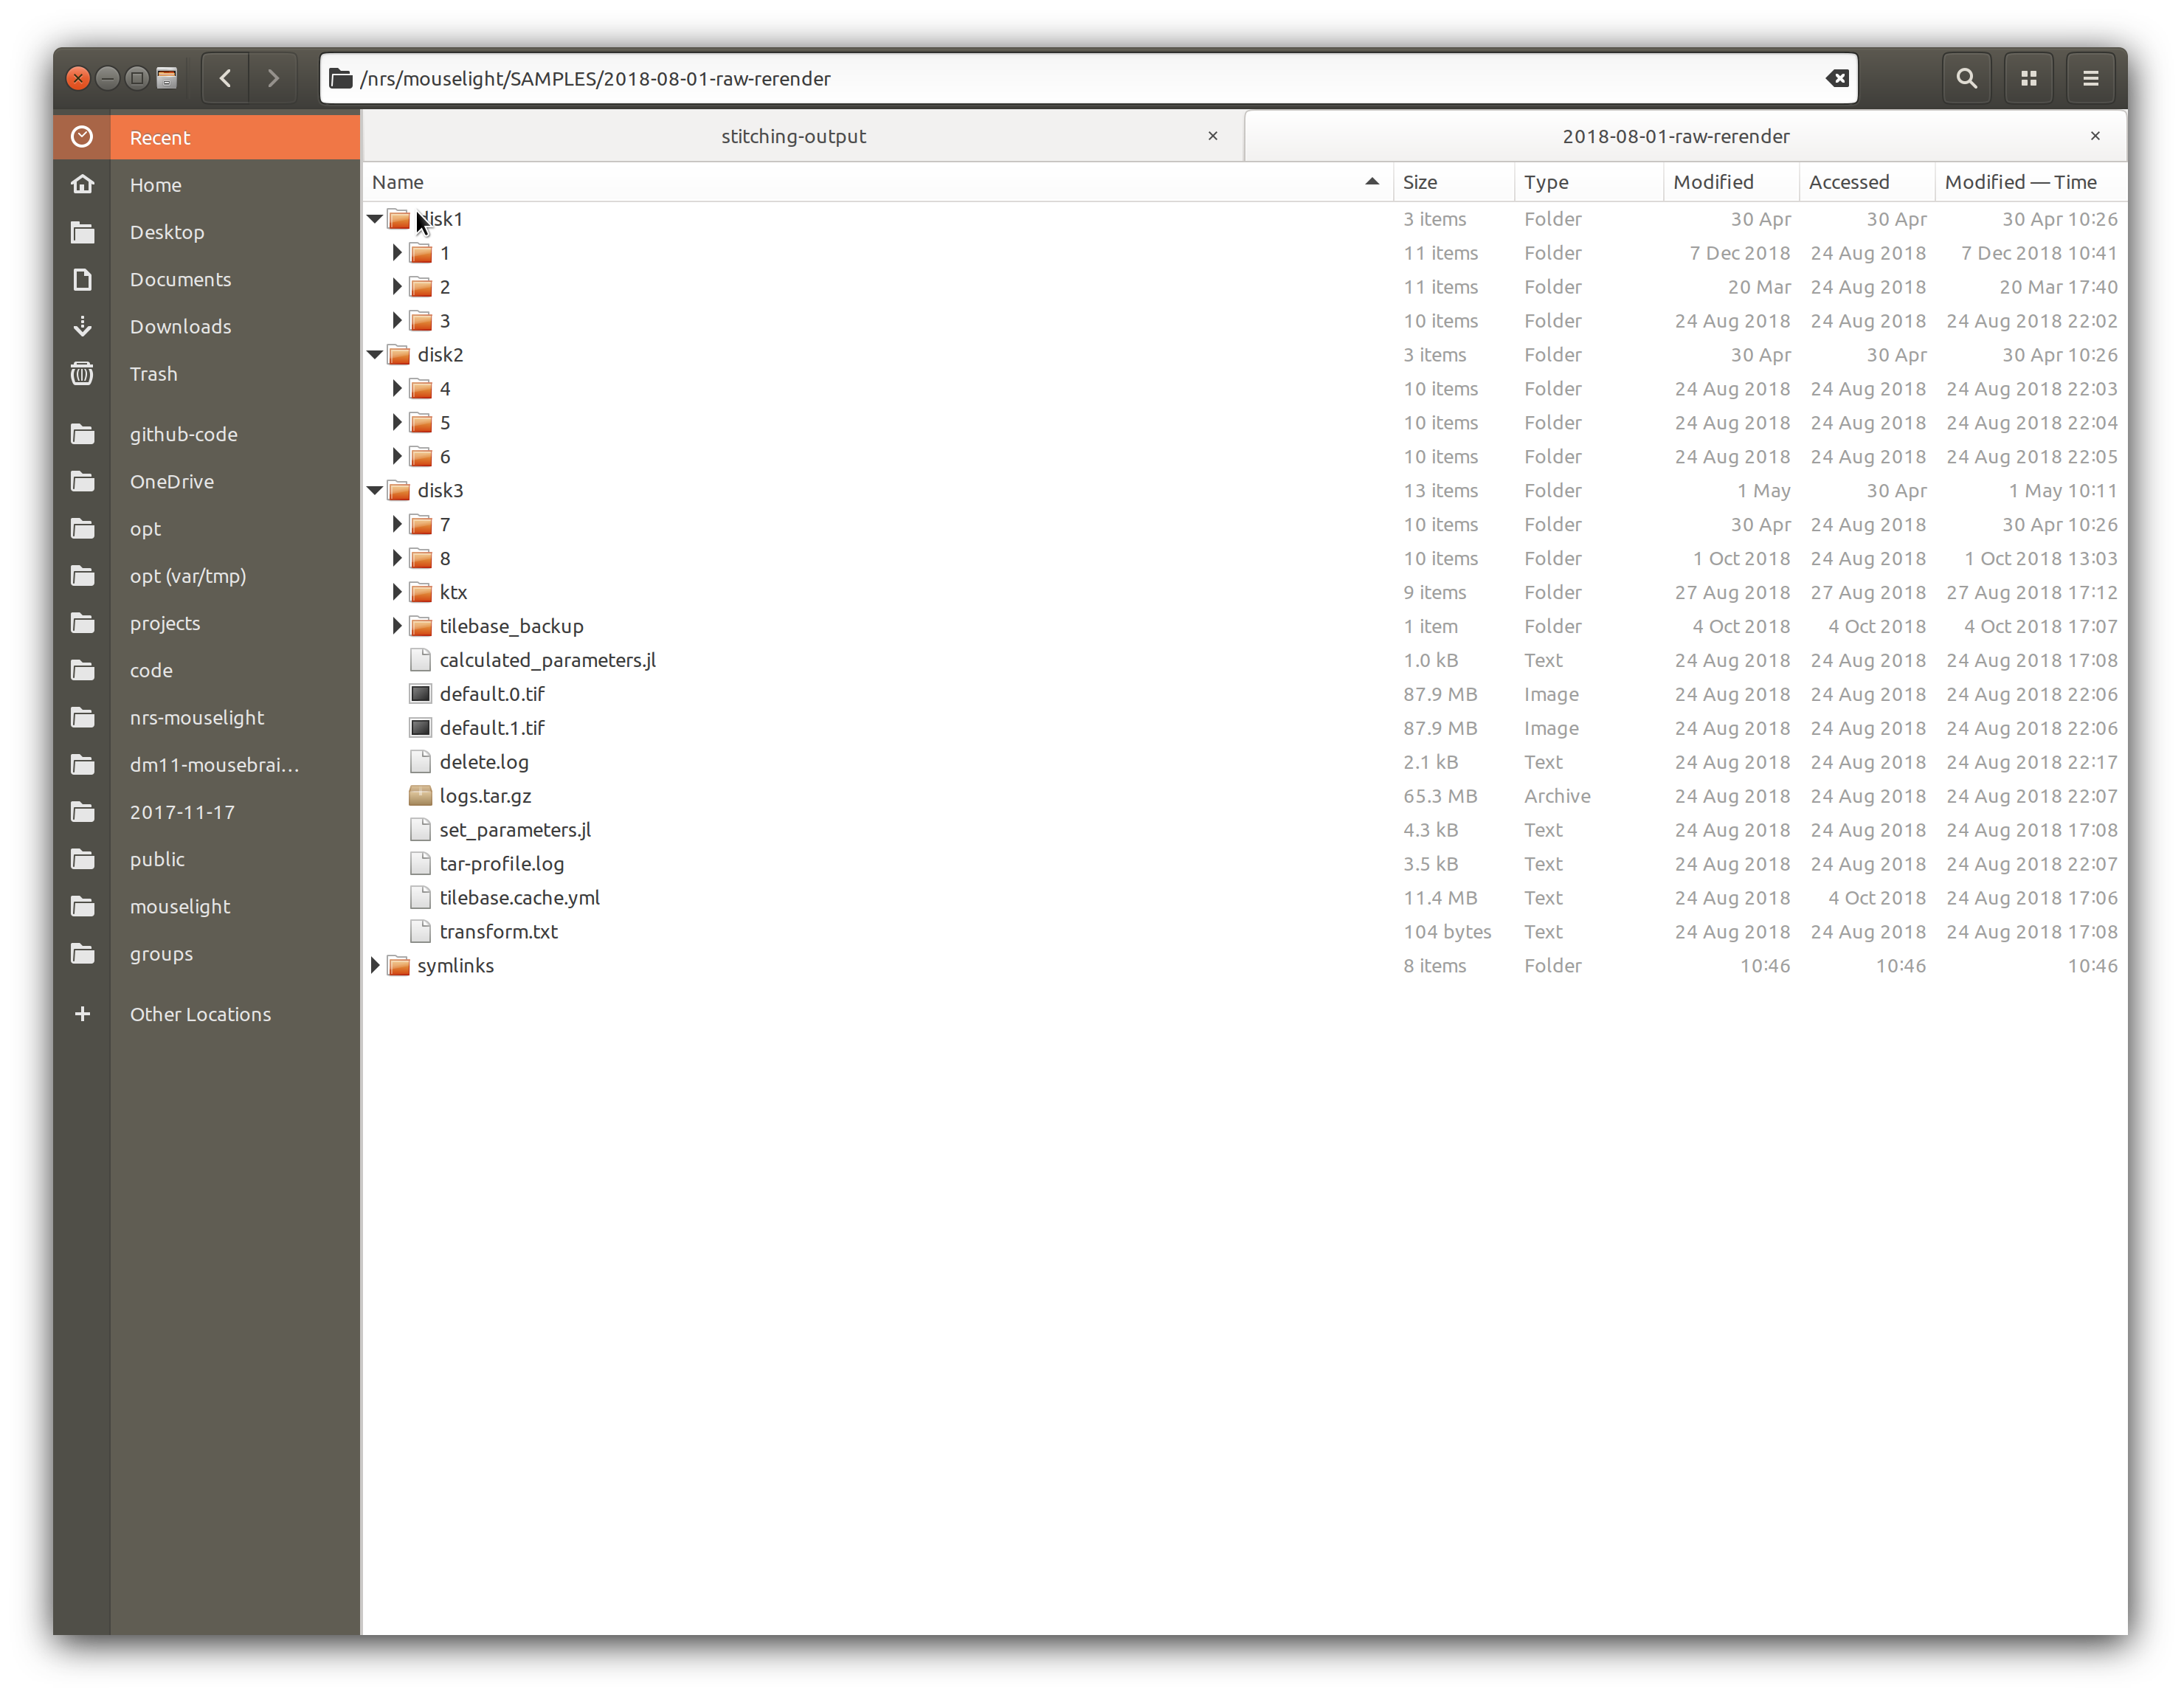Click the search magnifier icon in toolbar
The height and width of the screenshot is (1697, 2184).
(x=1965, y=78)
